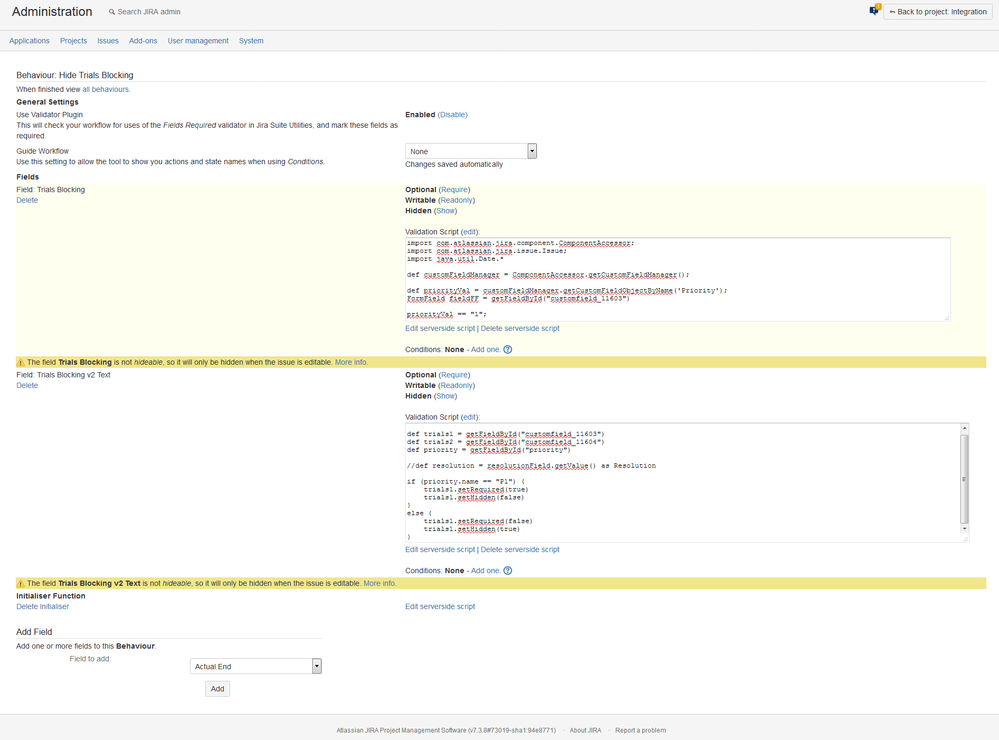Click the v2 script box scrollbar thumb
The width and height of the screenshot is (999, 740).
point(965,479)
